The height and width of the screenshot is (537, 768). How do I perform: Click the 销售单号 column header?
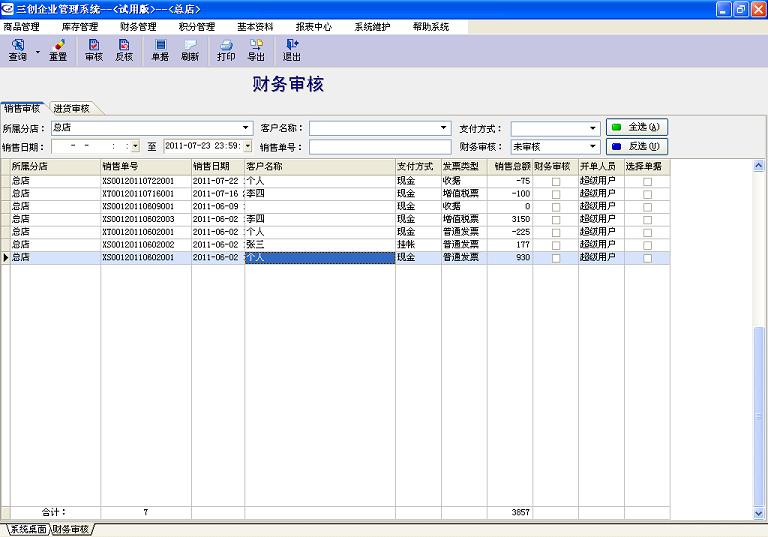pyautogui.click(x=146, y=167)
